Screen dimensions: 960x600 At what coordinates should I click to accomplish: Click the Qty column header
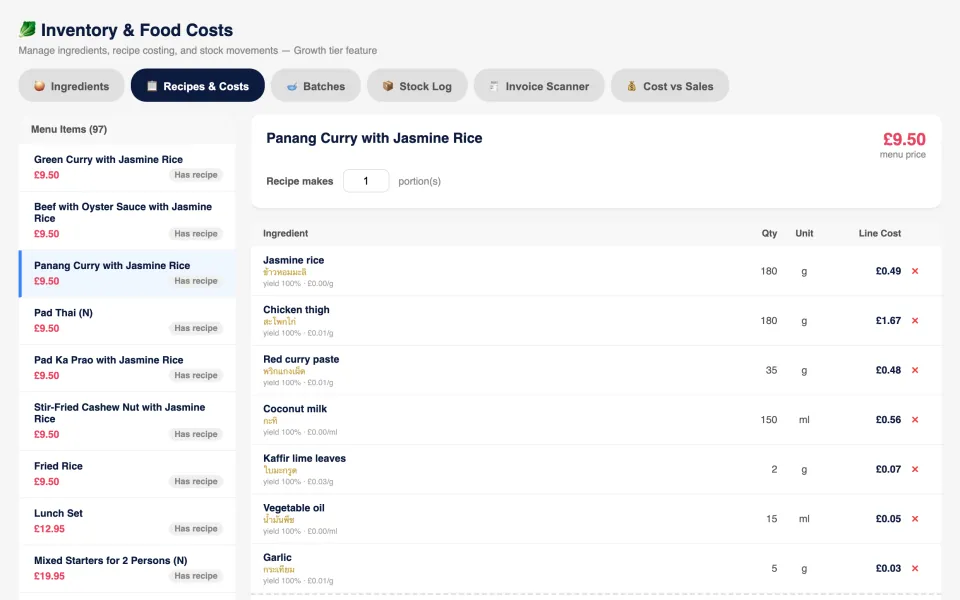[x=770, y=233]
